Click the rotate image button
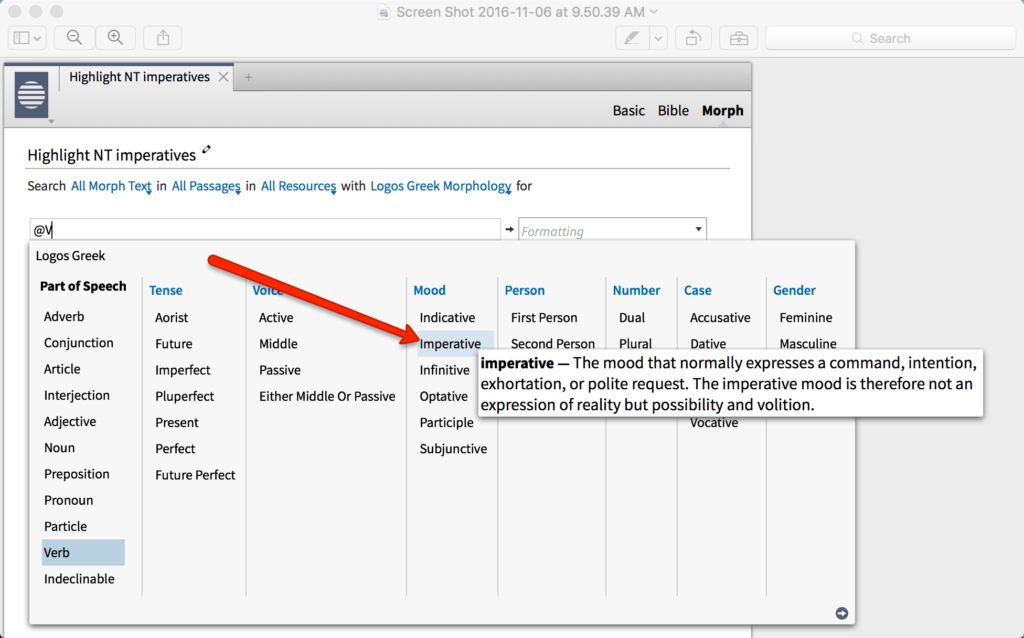The height and width of the screenshot is (638, 1024). pos(693,38)
